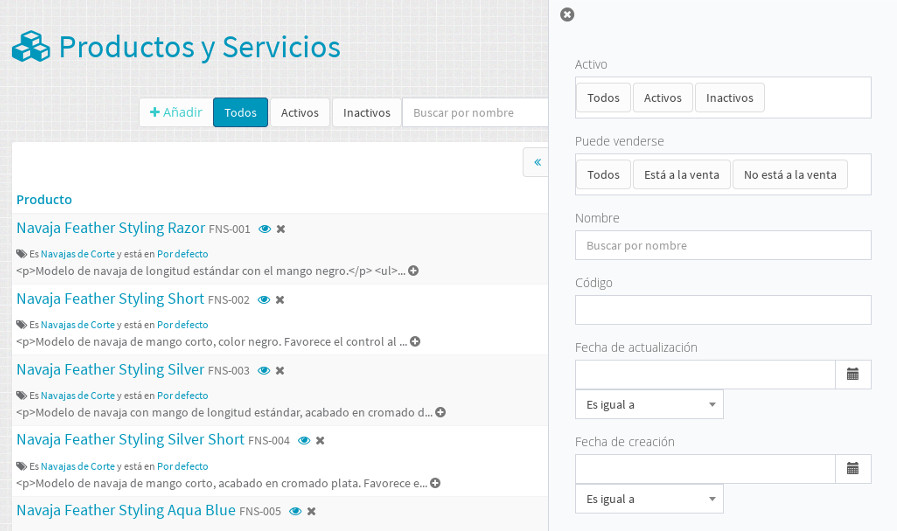The height and width of the screenshot is (531, 897).
Task: Choose 'No está a la venta' filter option
Action: [x=790, y=175]
